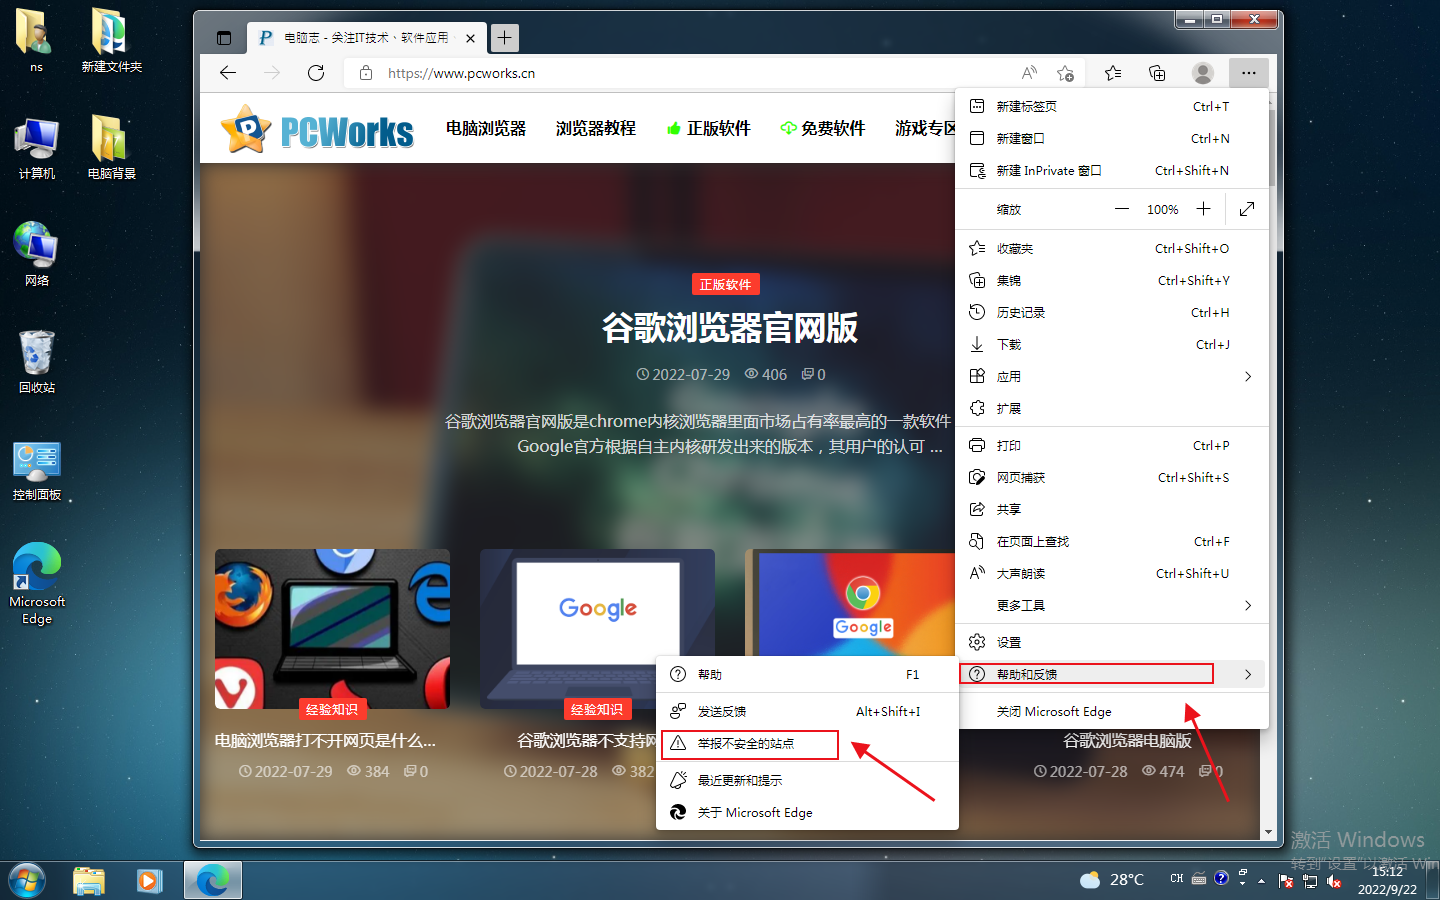Open the Collections toolbar icon
Viewport: 1440px width, 900px height.
[1157, 73]
